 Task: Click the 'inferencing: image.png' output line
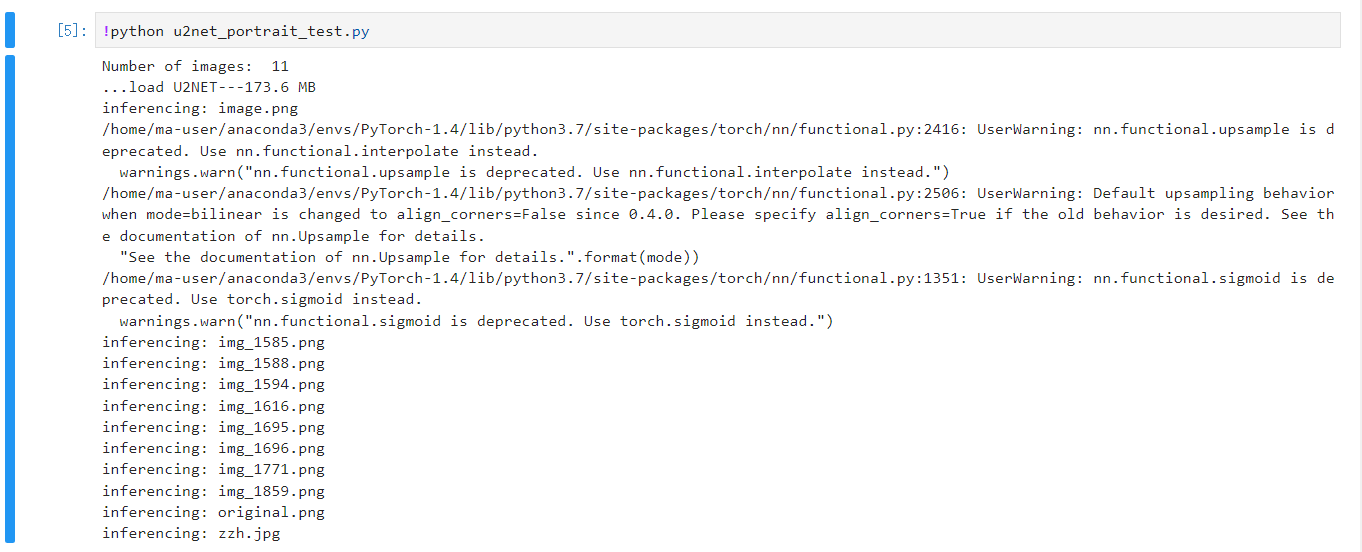200,108
